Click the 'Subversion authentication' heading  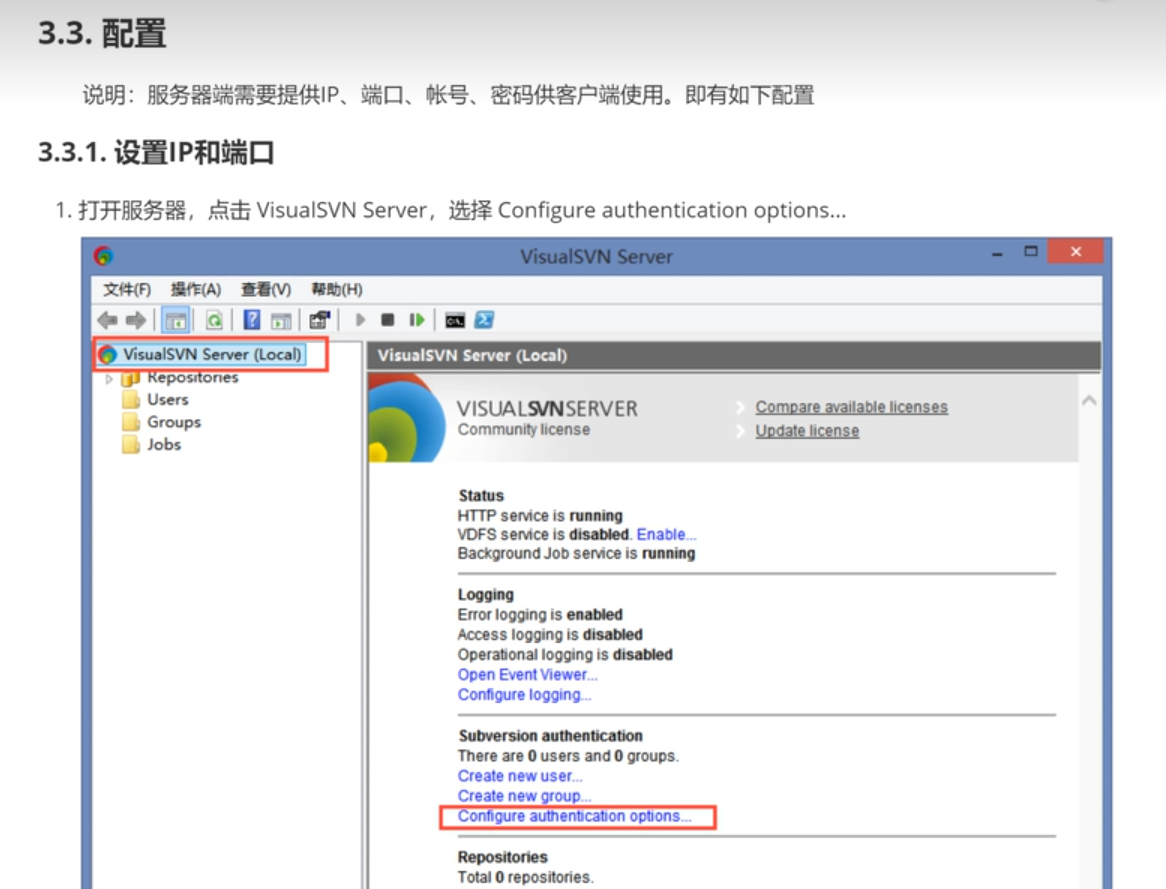550,736
